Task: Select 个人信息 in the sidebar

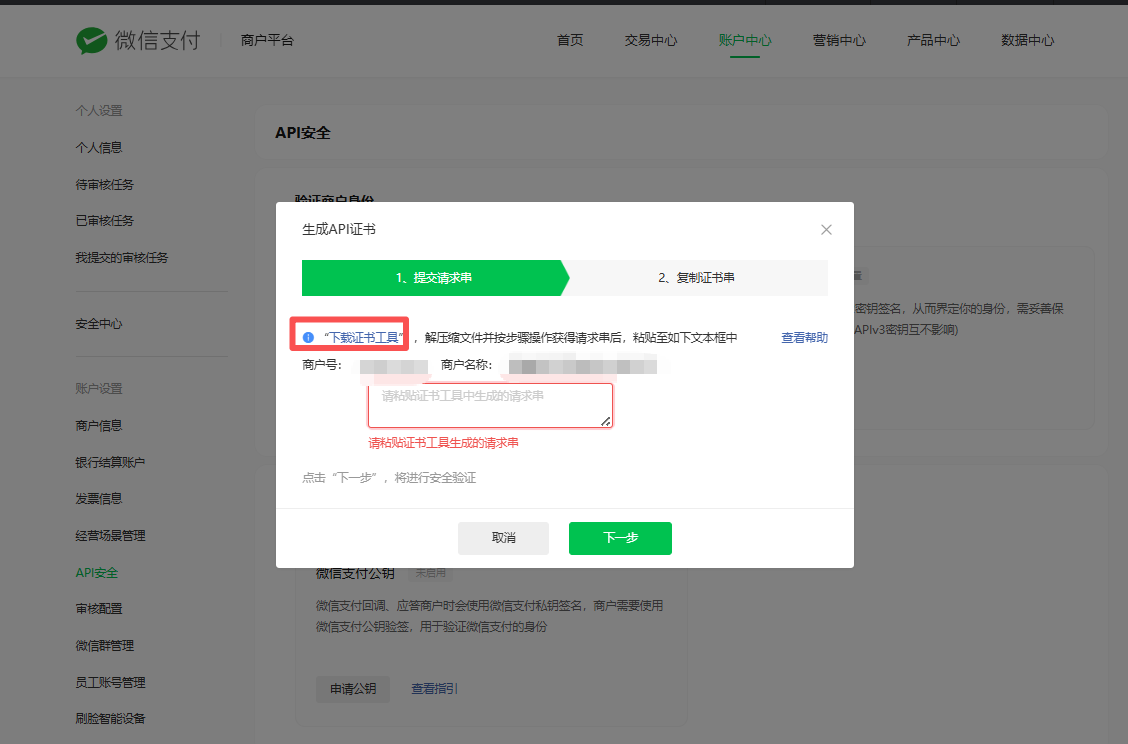Action: point(99,148)
